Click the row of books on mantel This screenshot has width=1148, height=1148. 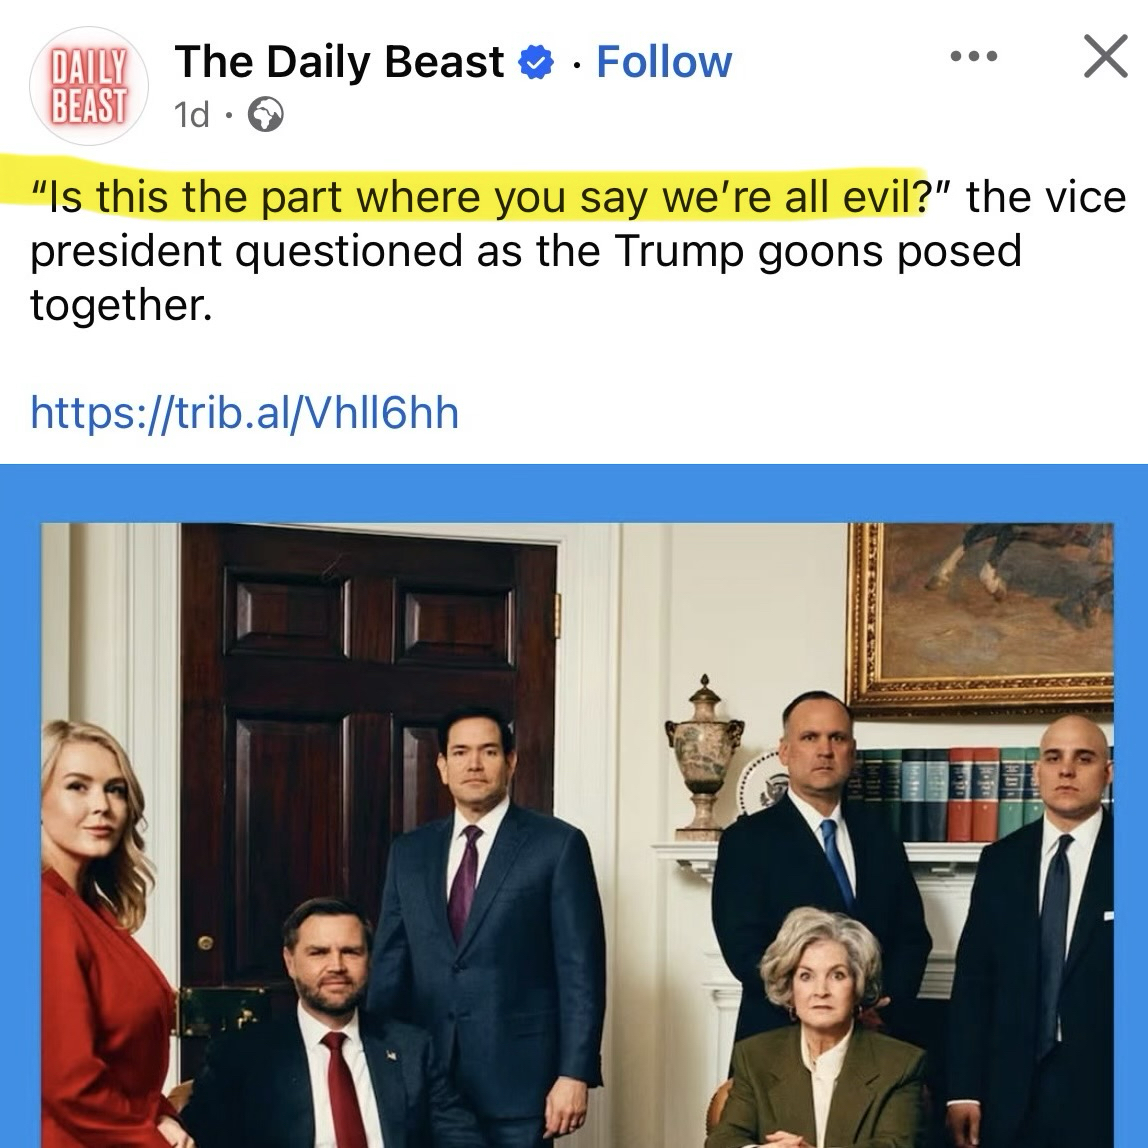981,793
